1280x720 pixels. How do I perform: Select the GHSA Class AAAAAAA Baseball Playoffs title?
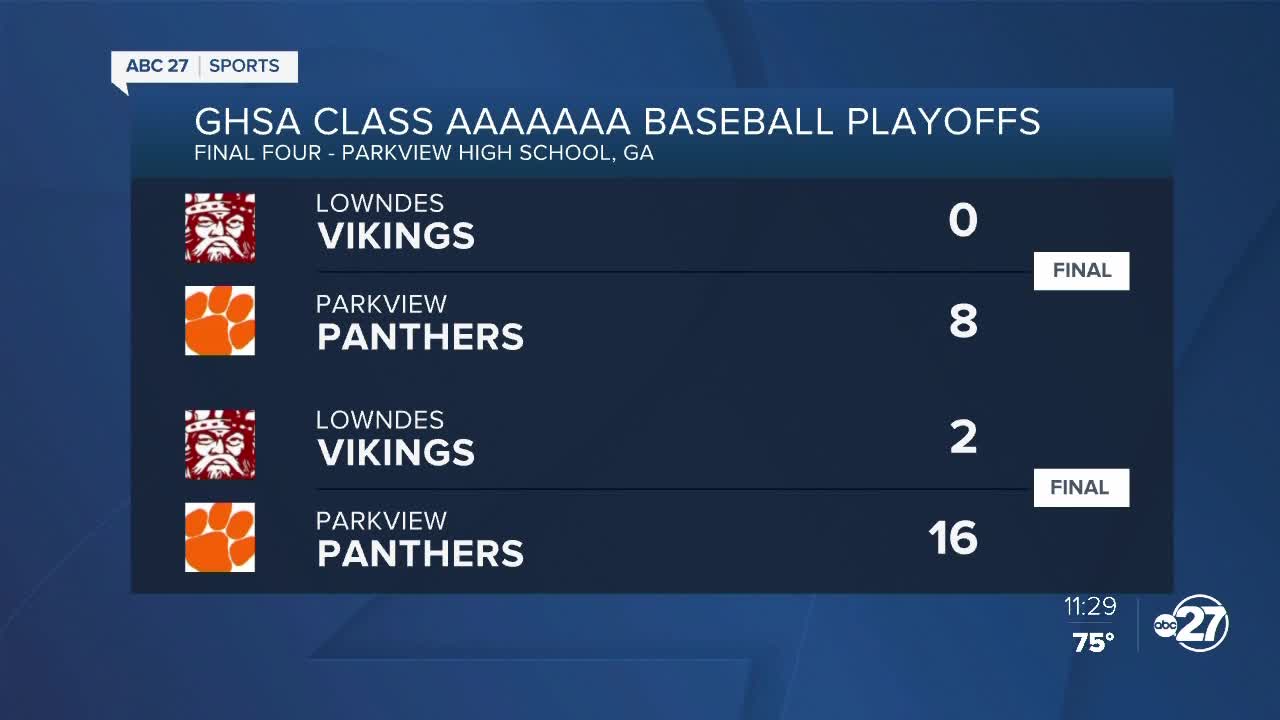(x=617, y=121)
